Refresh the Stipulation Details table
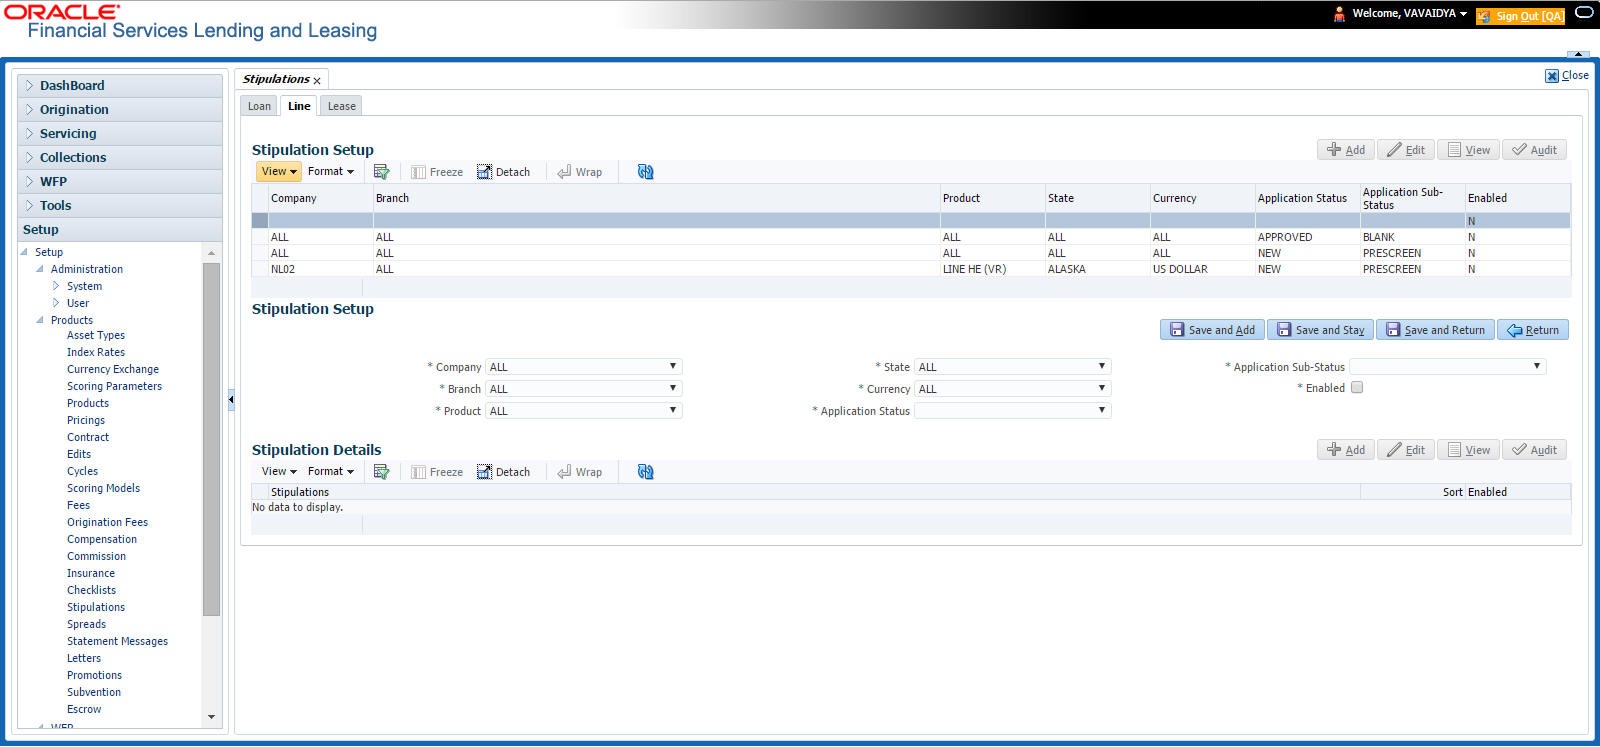 pyautogui.click(x=645, y=472)
